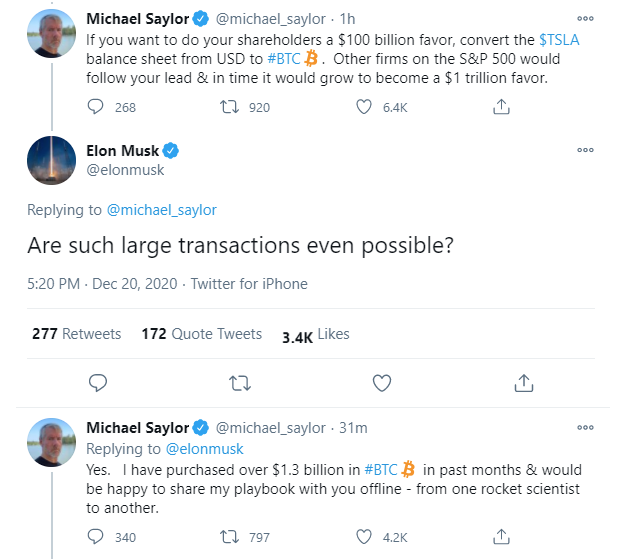Open more options on Elon Musk's tweet
644x559 pixels.
(585, 150)
